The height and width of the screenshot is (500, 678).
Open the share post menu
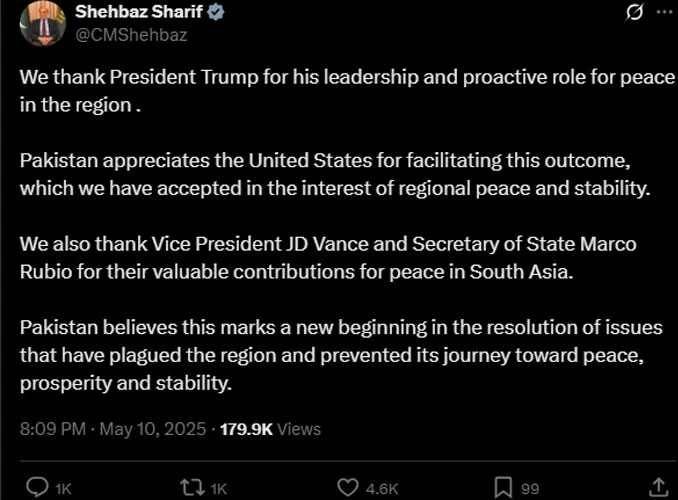pyautogui.click(x=659, y=487)
